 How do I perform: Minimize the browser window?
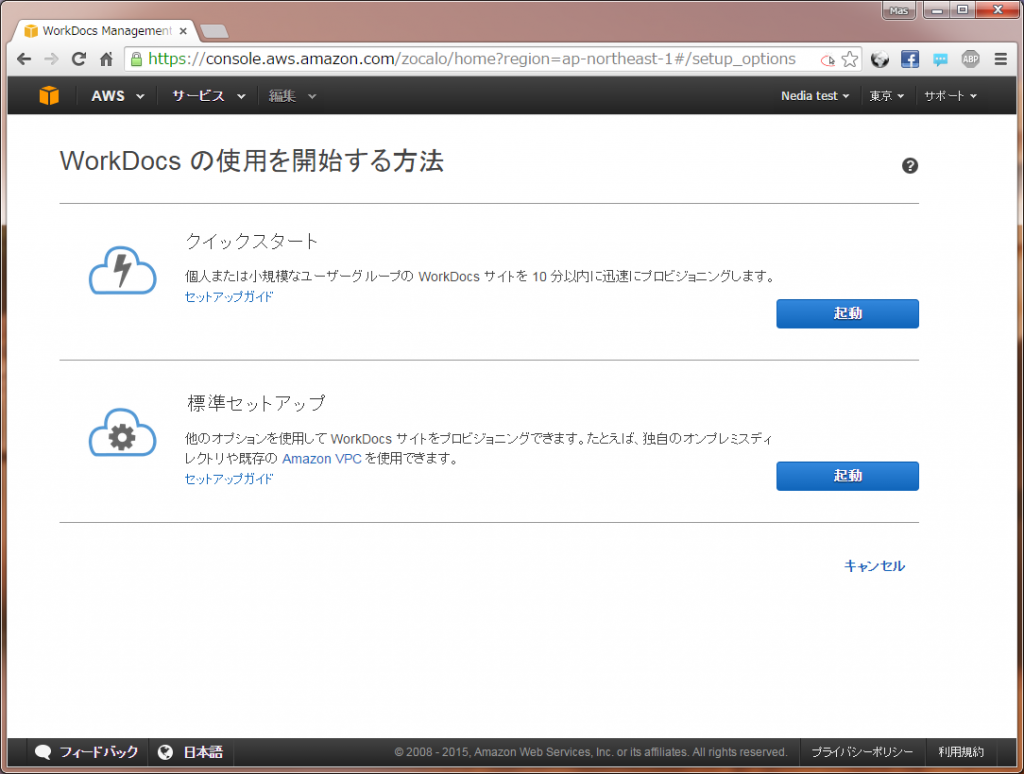point(937,10)
